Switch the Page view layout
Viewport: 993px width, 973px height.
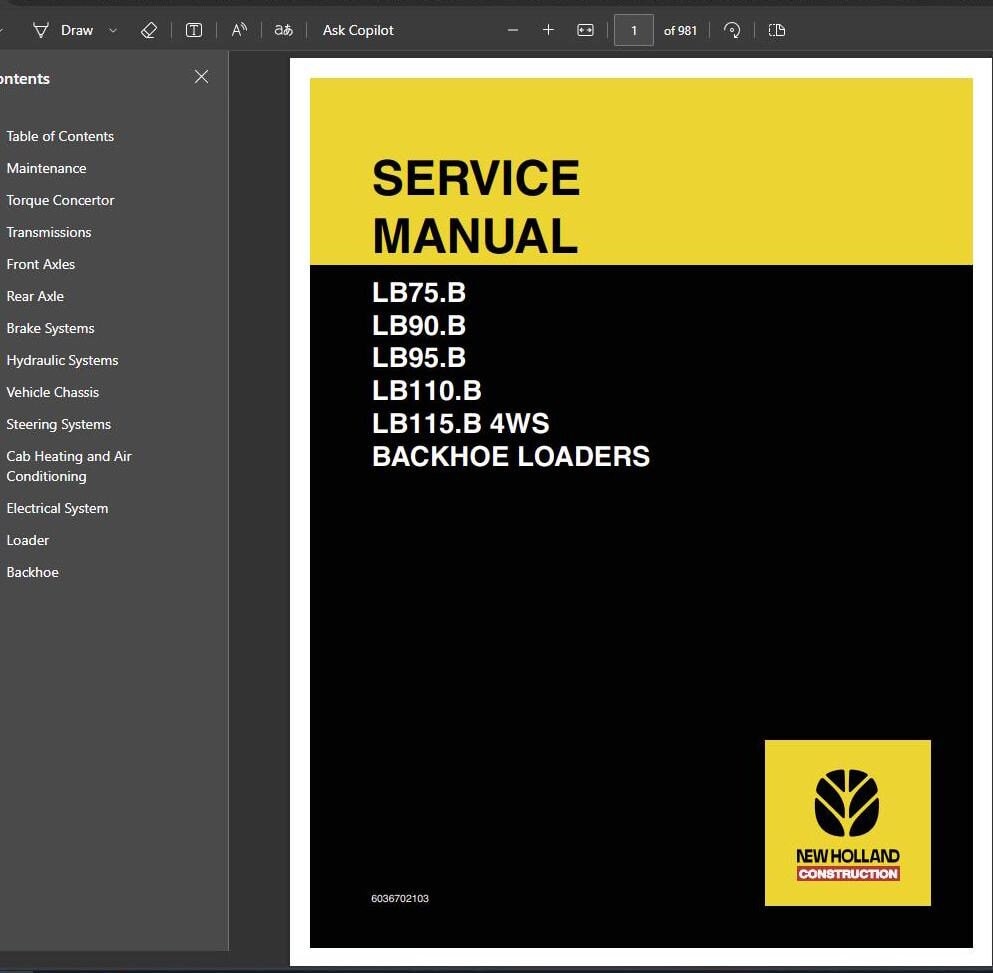coord(777,30)
